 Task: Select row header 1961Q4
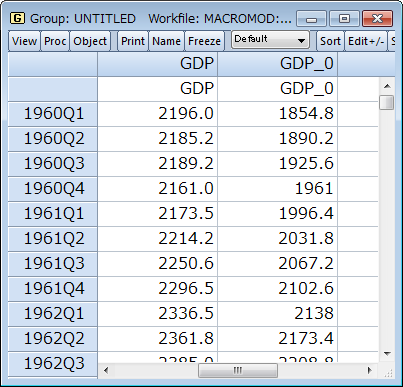pyautogui.click(x=53, y=289)
